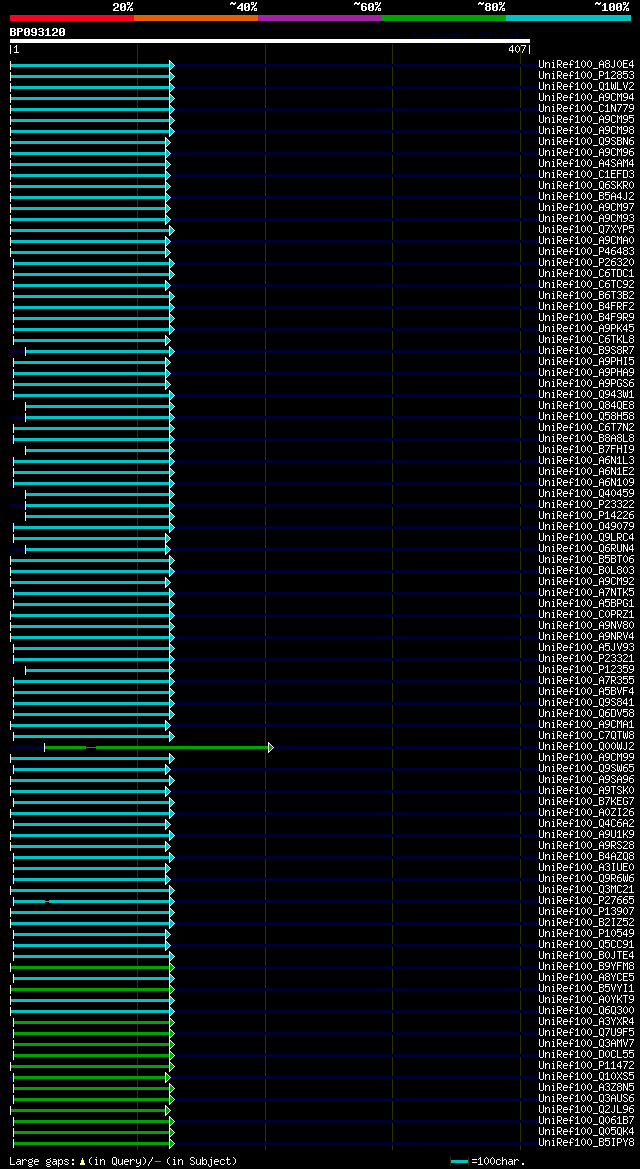
Task: Click the red 20% legend segment
Action: pos(72,17)
